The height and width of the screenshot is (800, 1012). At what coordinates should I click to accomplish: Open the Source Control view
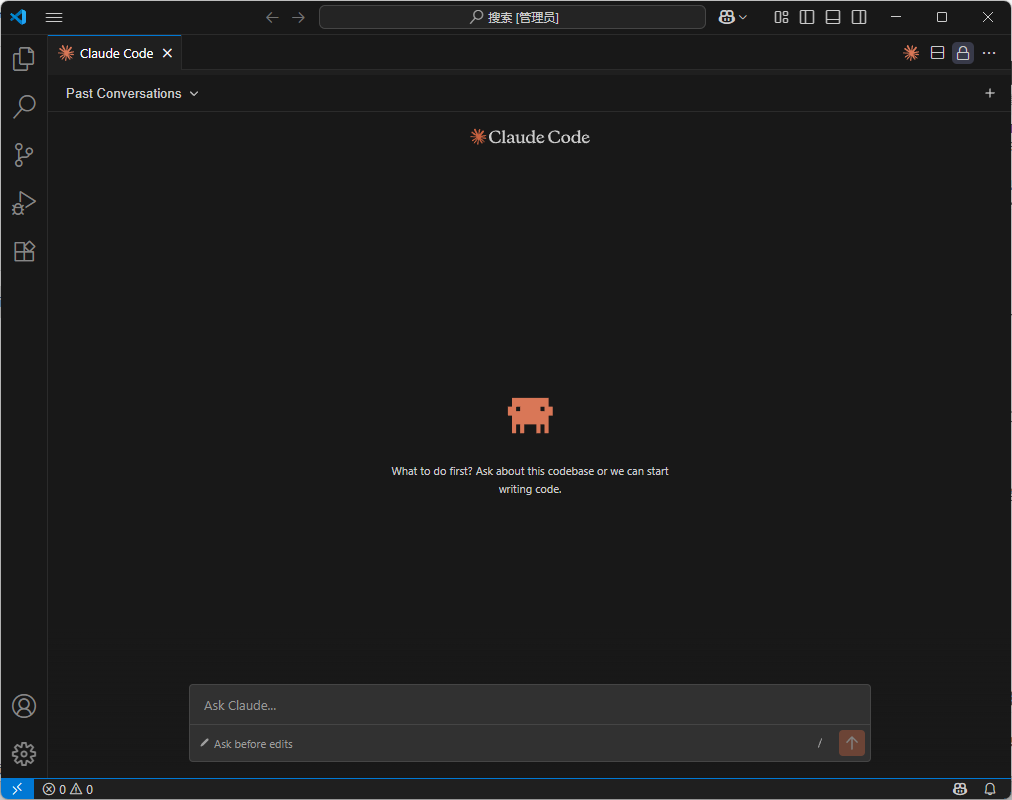pyautogui.click(x=24, y=155)
